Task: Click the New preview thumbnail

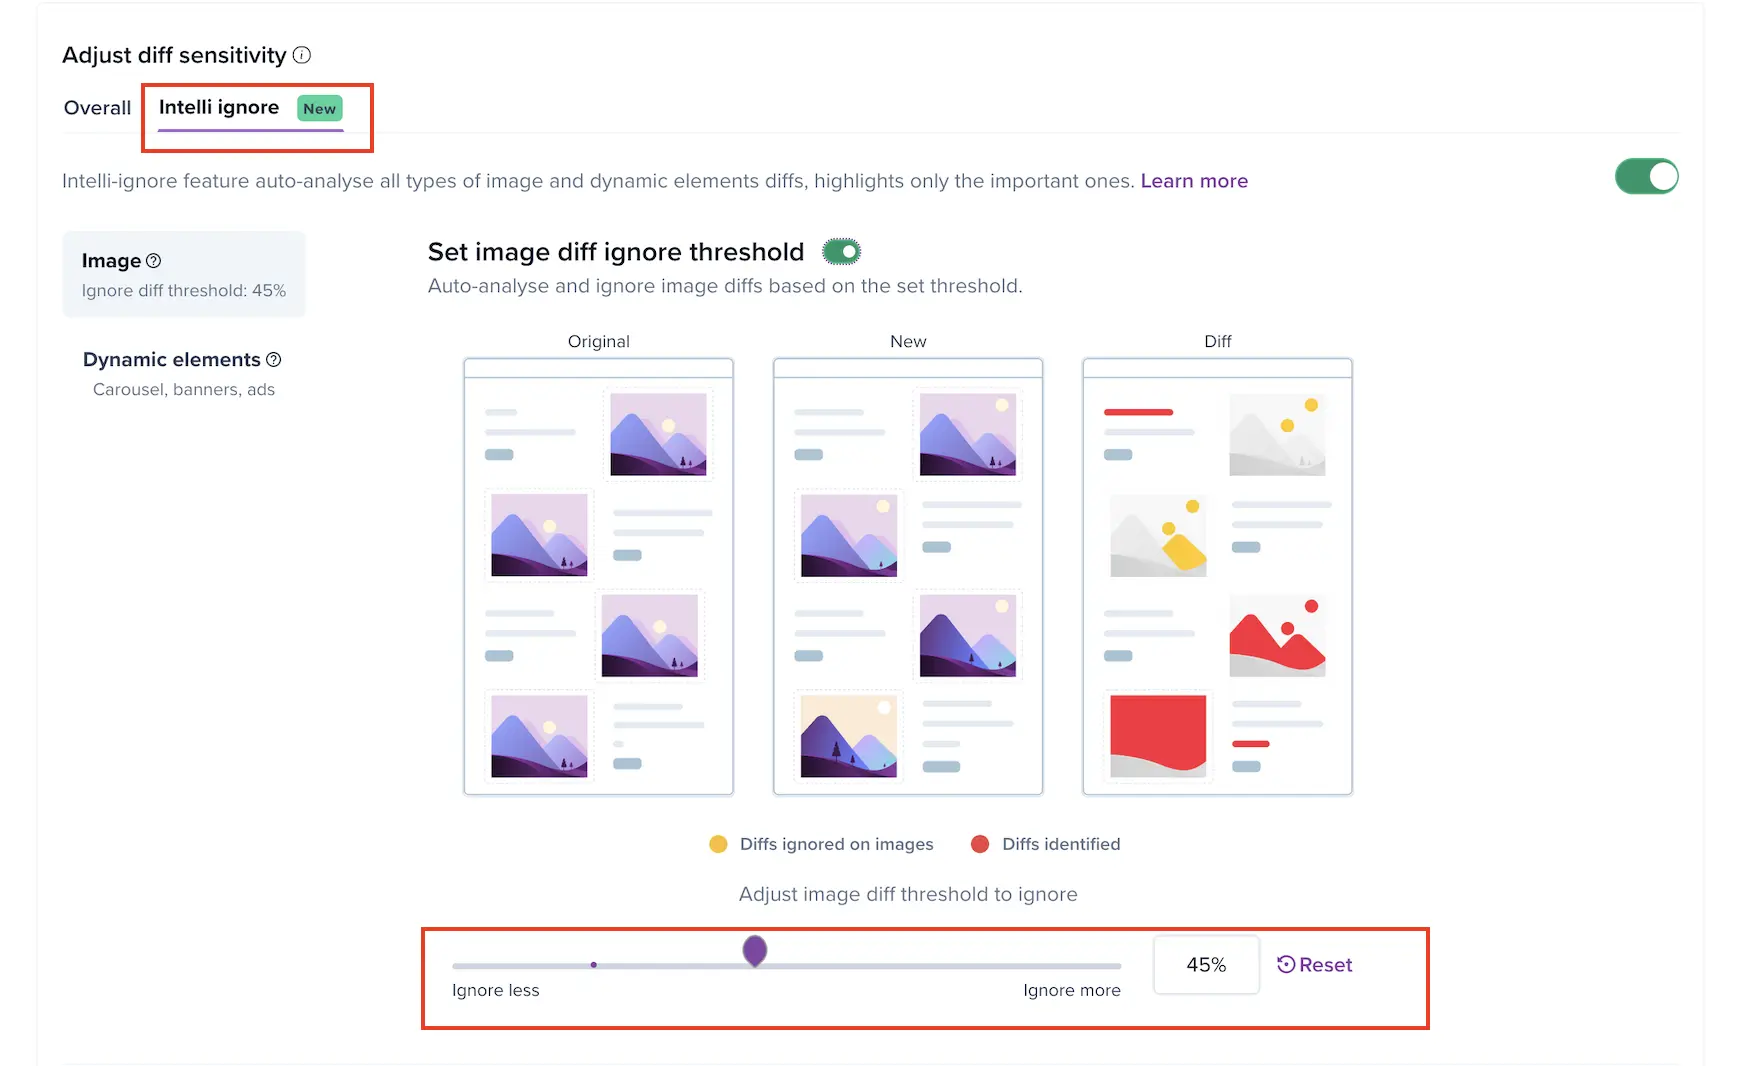Action: [x=908, y=576]
